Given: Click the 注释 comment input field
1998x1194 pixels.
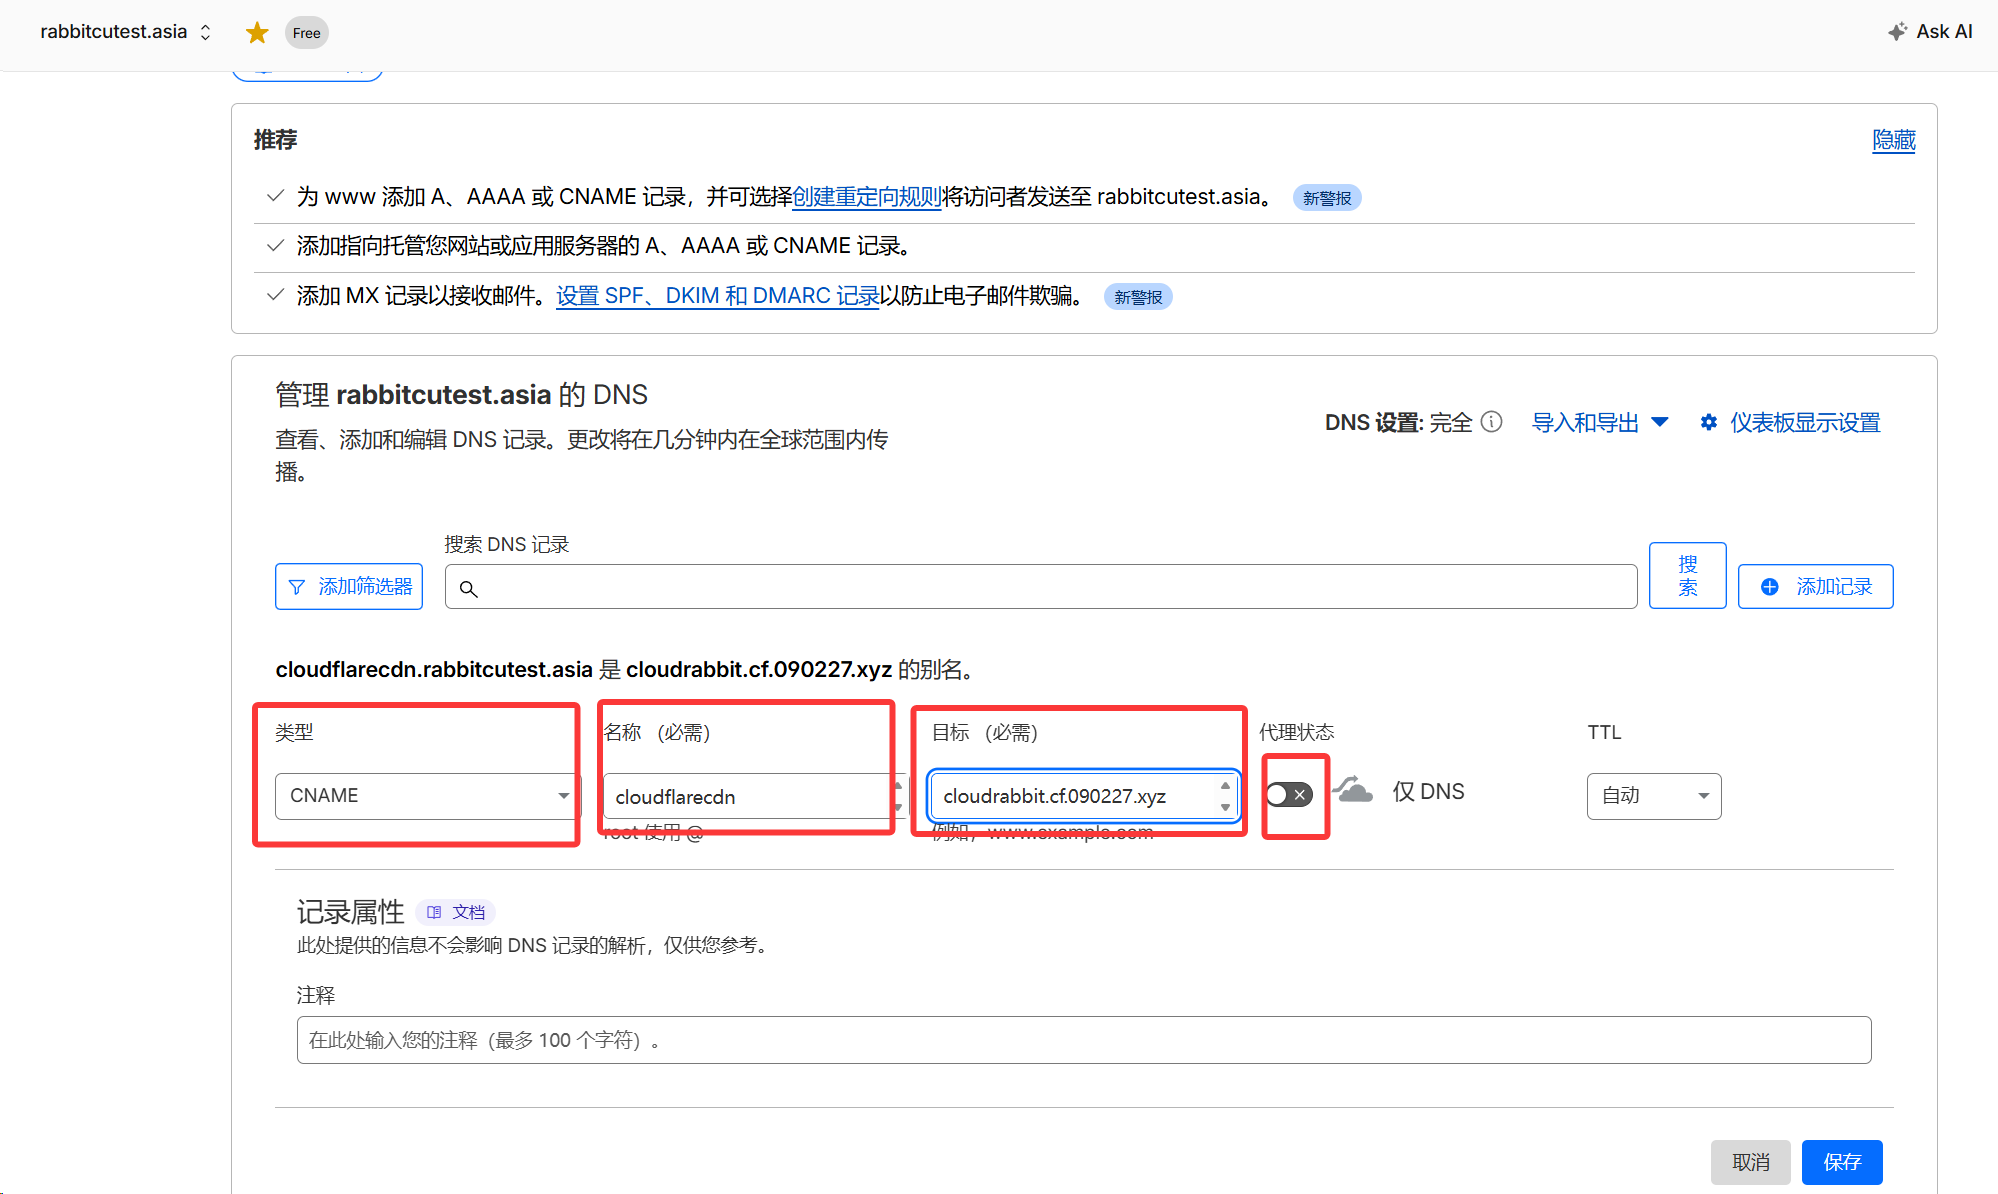Looking at the screenshot, I should (1083, 1040).
